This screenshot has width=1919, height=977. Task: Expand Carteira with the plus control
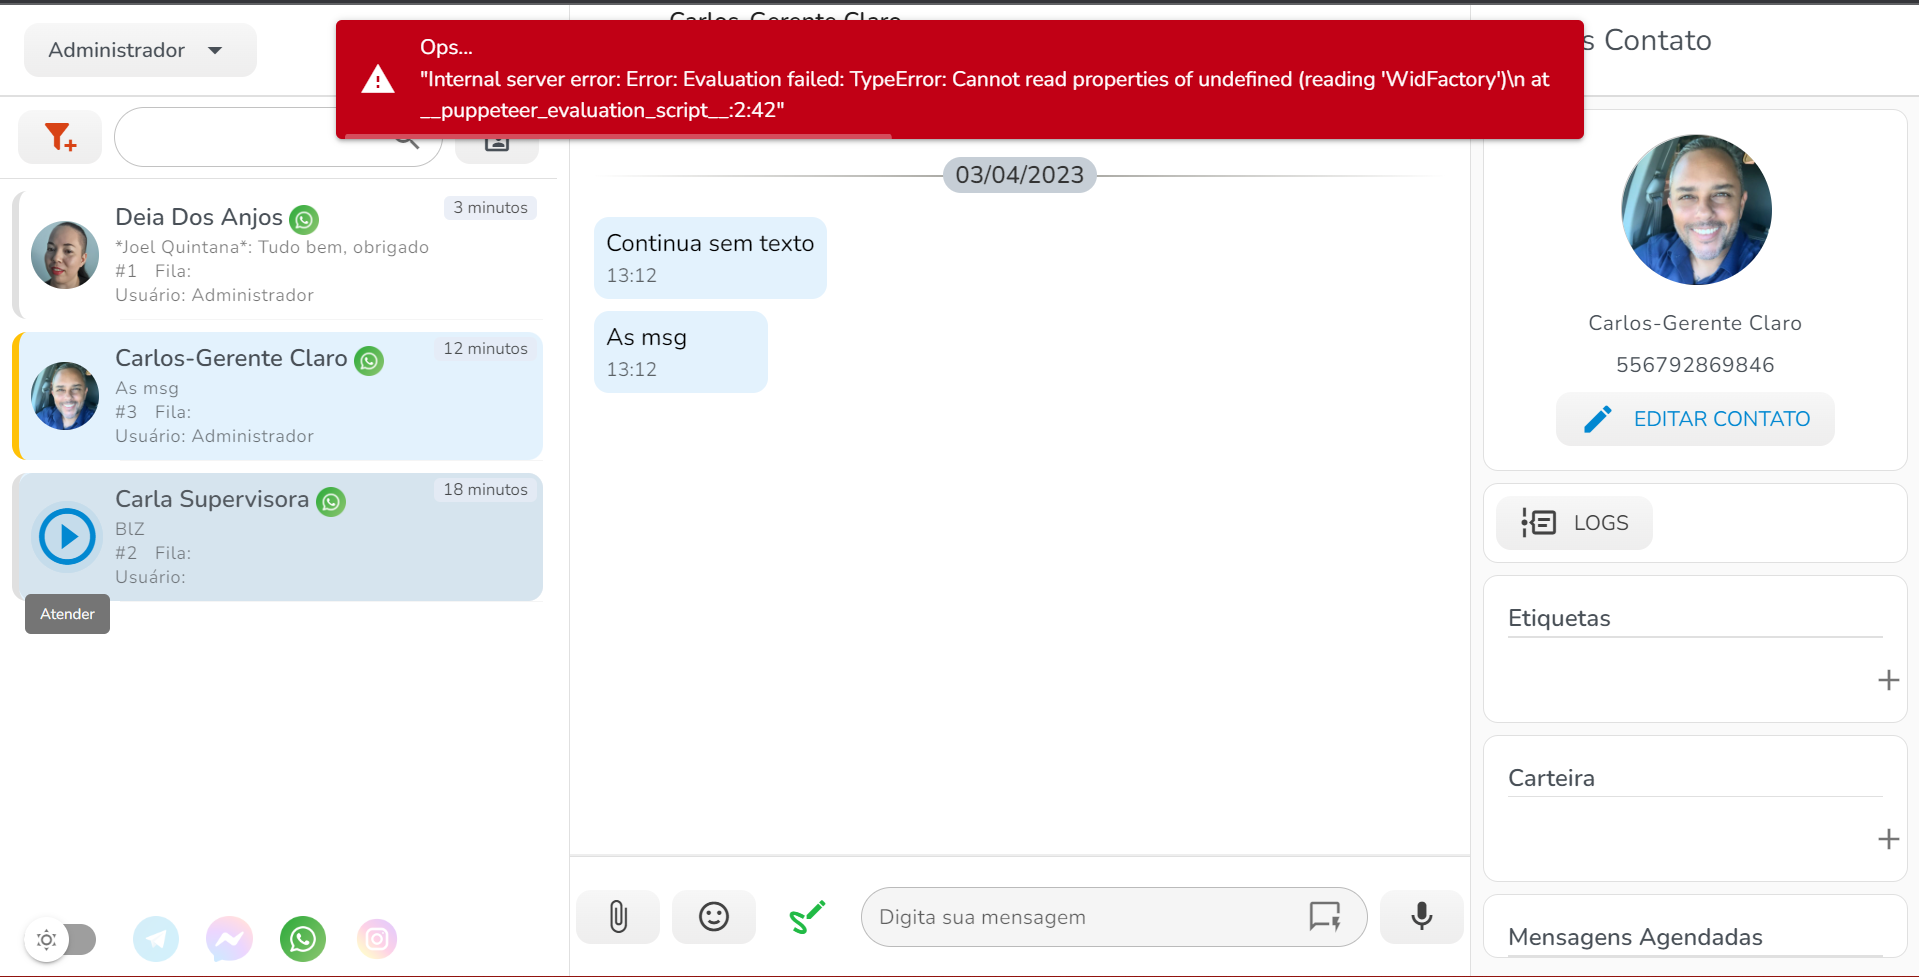[1888, 840]
